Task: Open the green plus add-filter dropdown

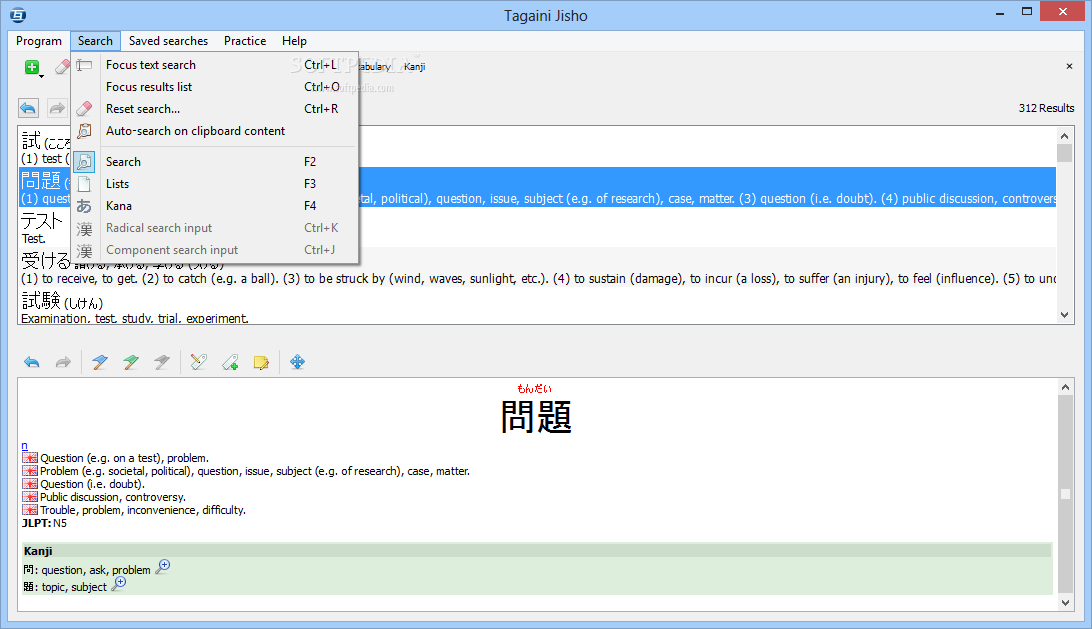Action: click(x=33, y=68)
